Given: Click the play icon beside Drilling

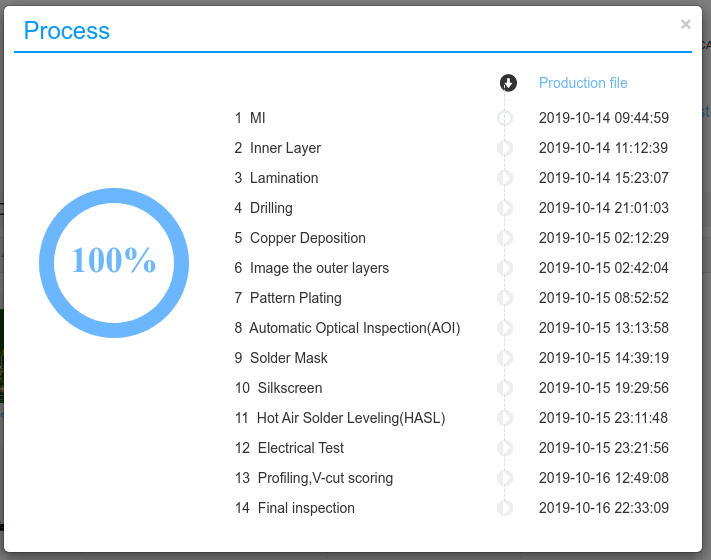Looking at the screenshot, I should pos(505,208).
